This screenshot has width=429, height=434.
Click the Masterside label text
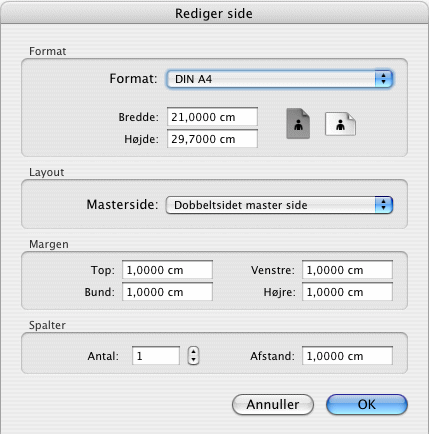122,204
